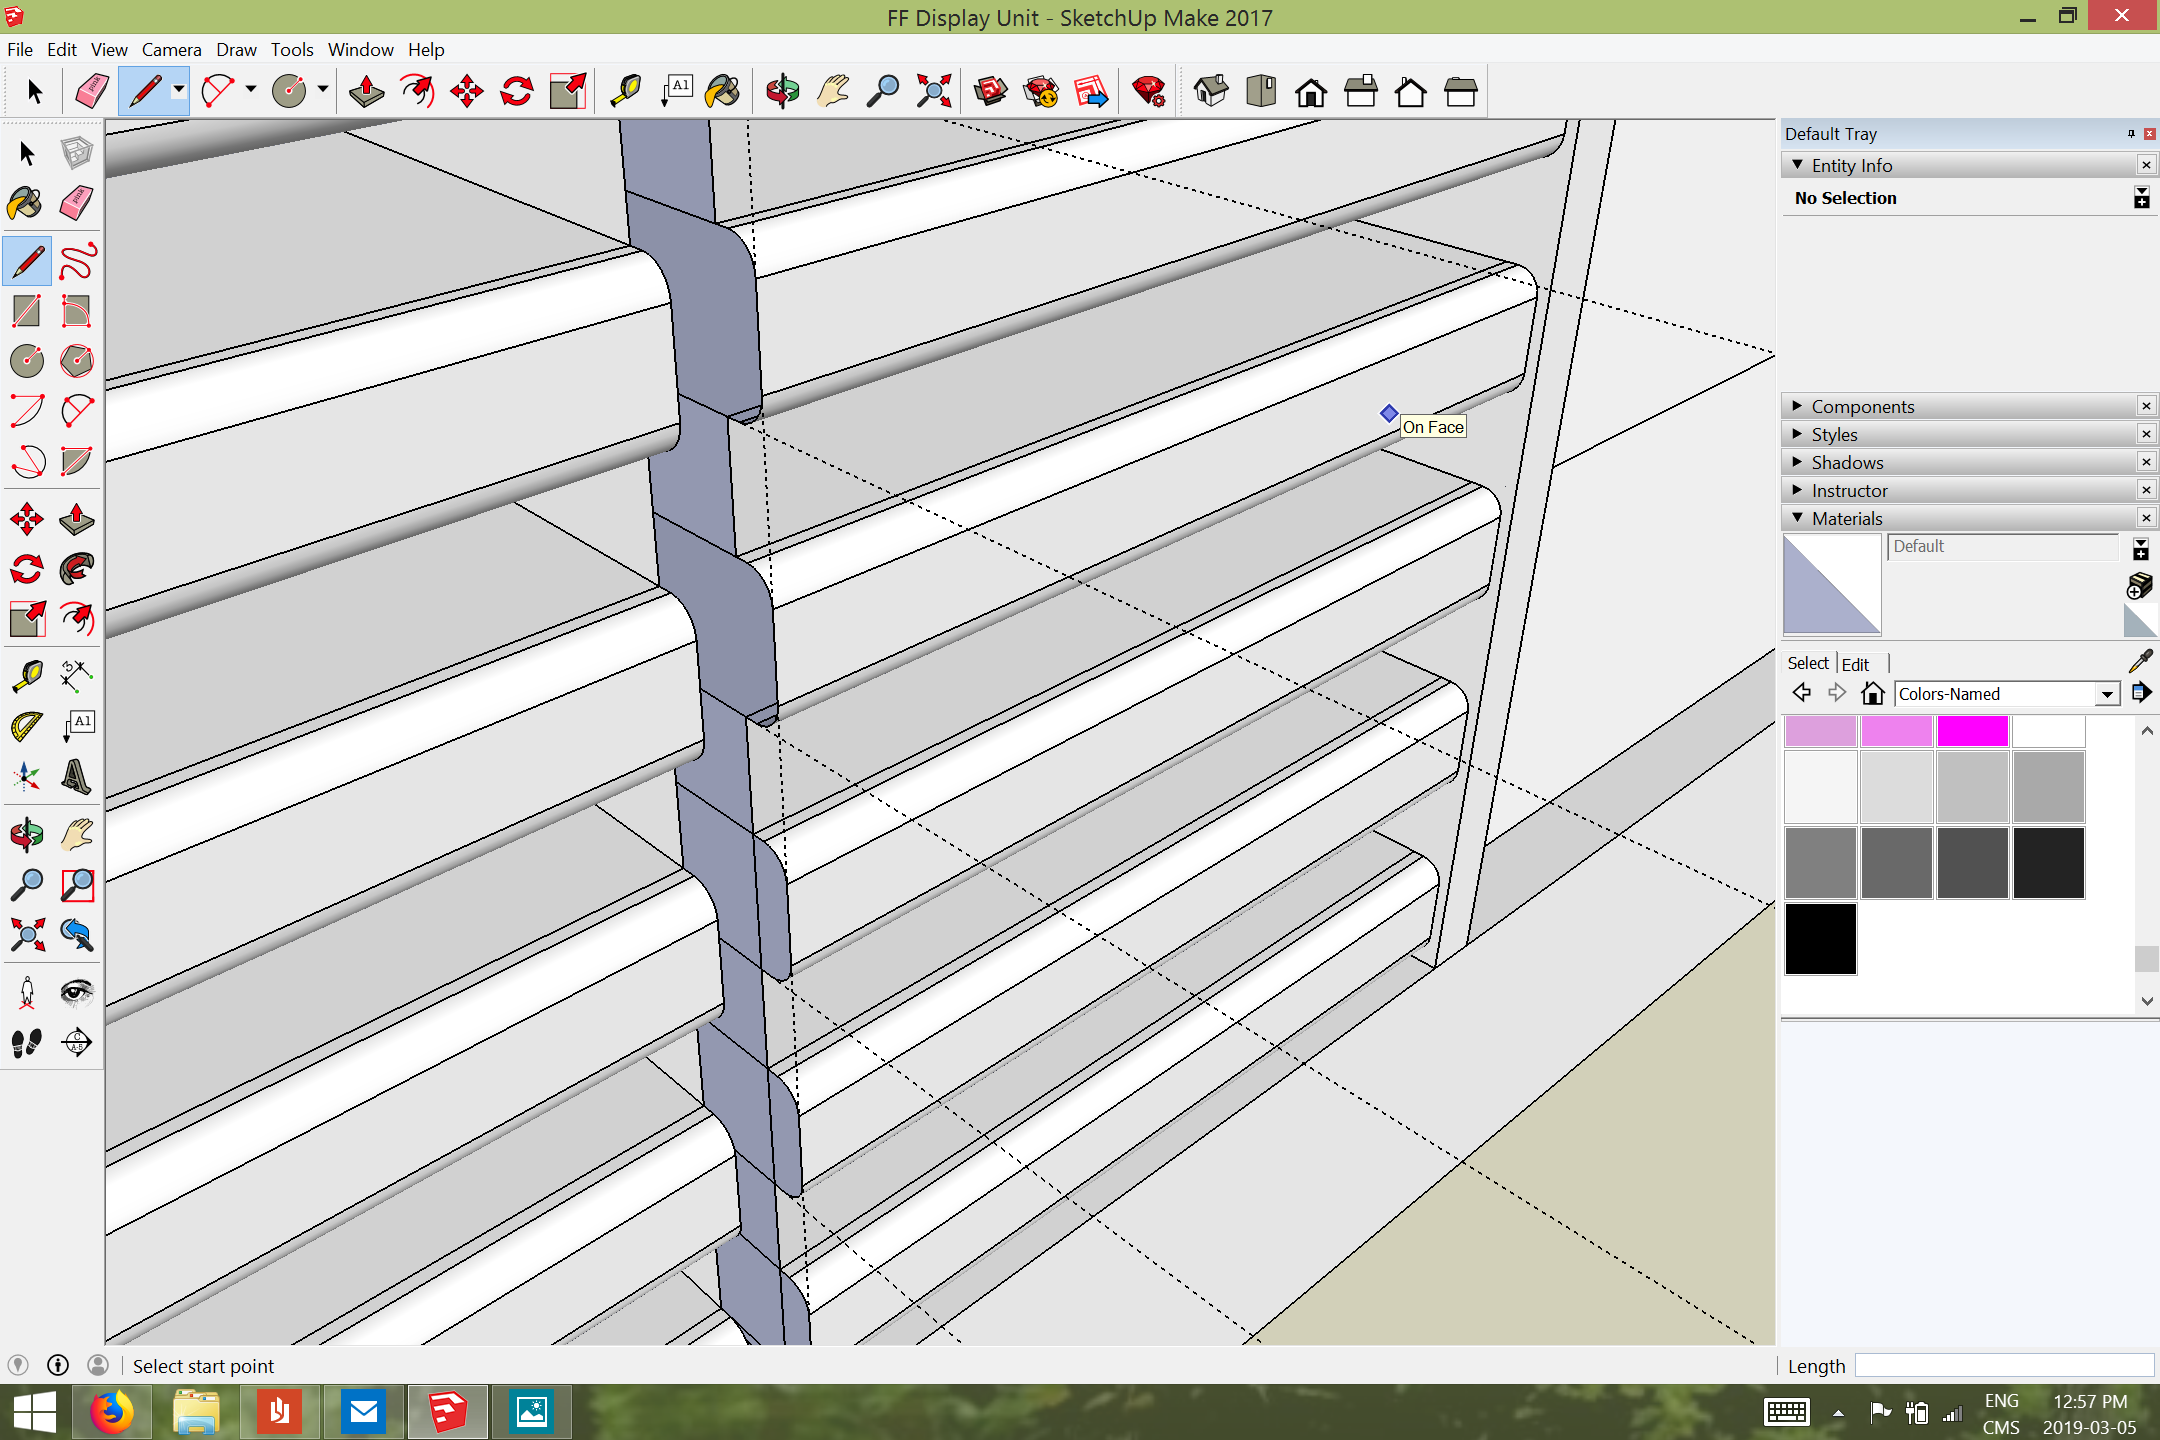
Task: Open the Line tool dropdown arrow
Action: (x=179, y=90)
